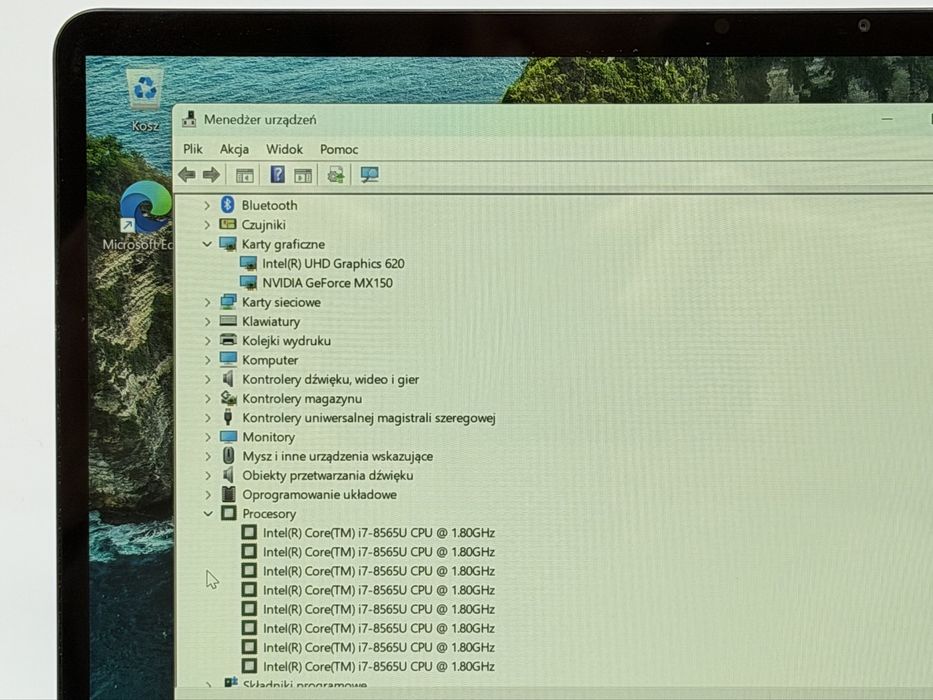Open the Widok menu
The width and height of the screenshot is (933, 700).
point(284,149)
